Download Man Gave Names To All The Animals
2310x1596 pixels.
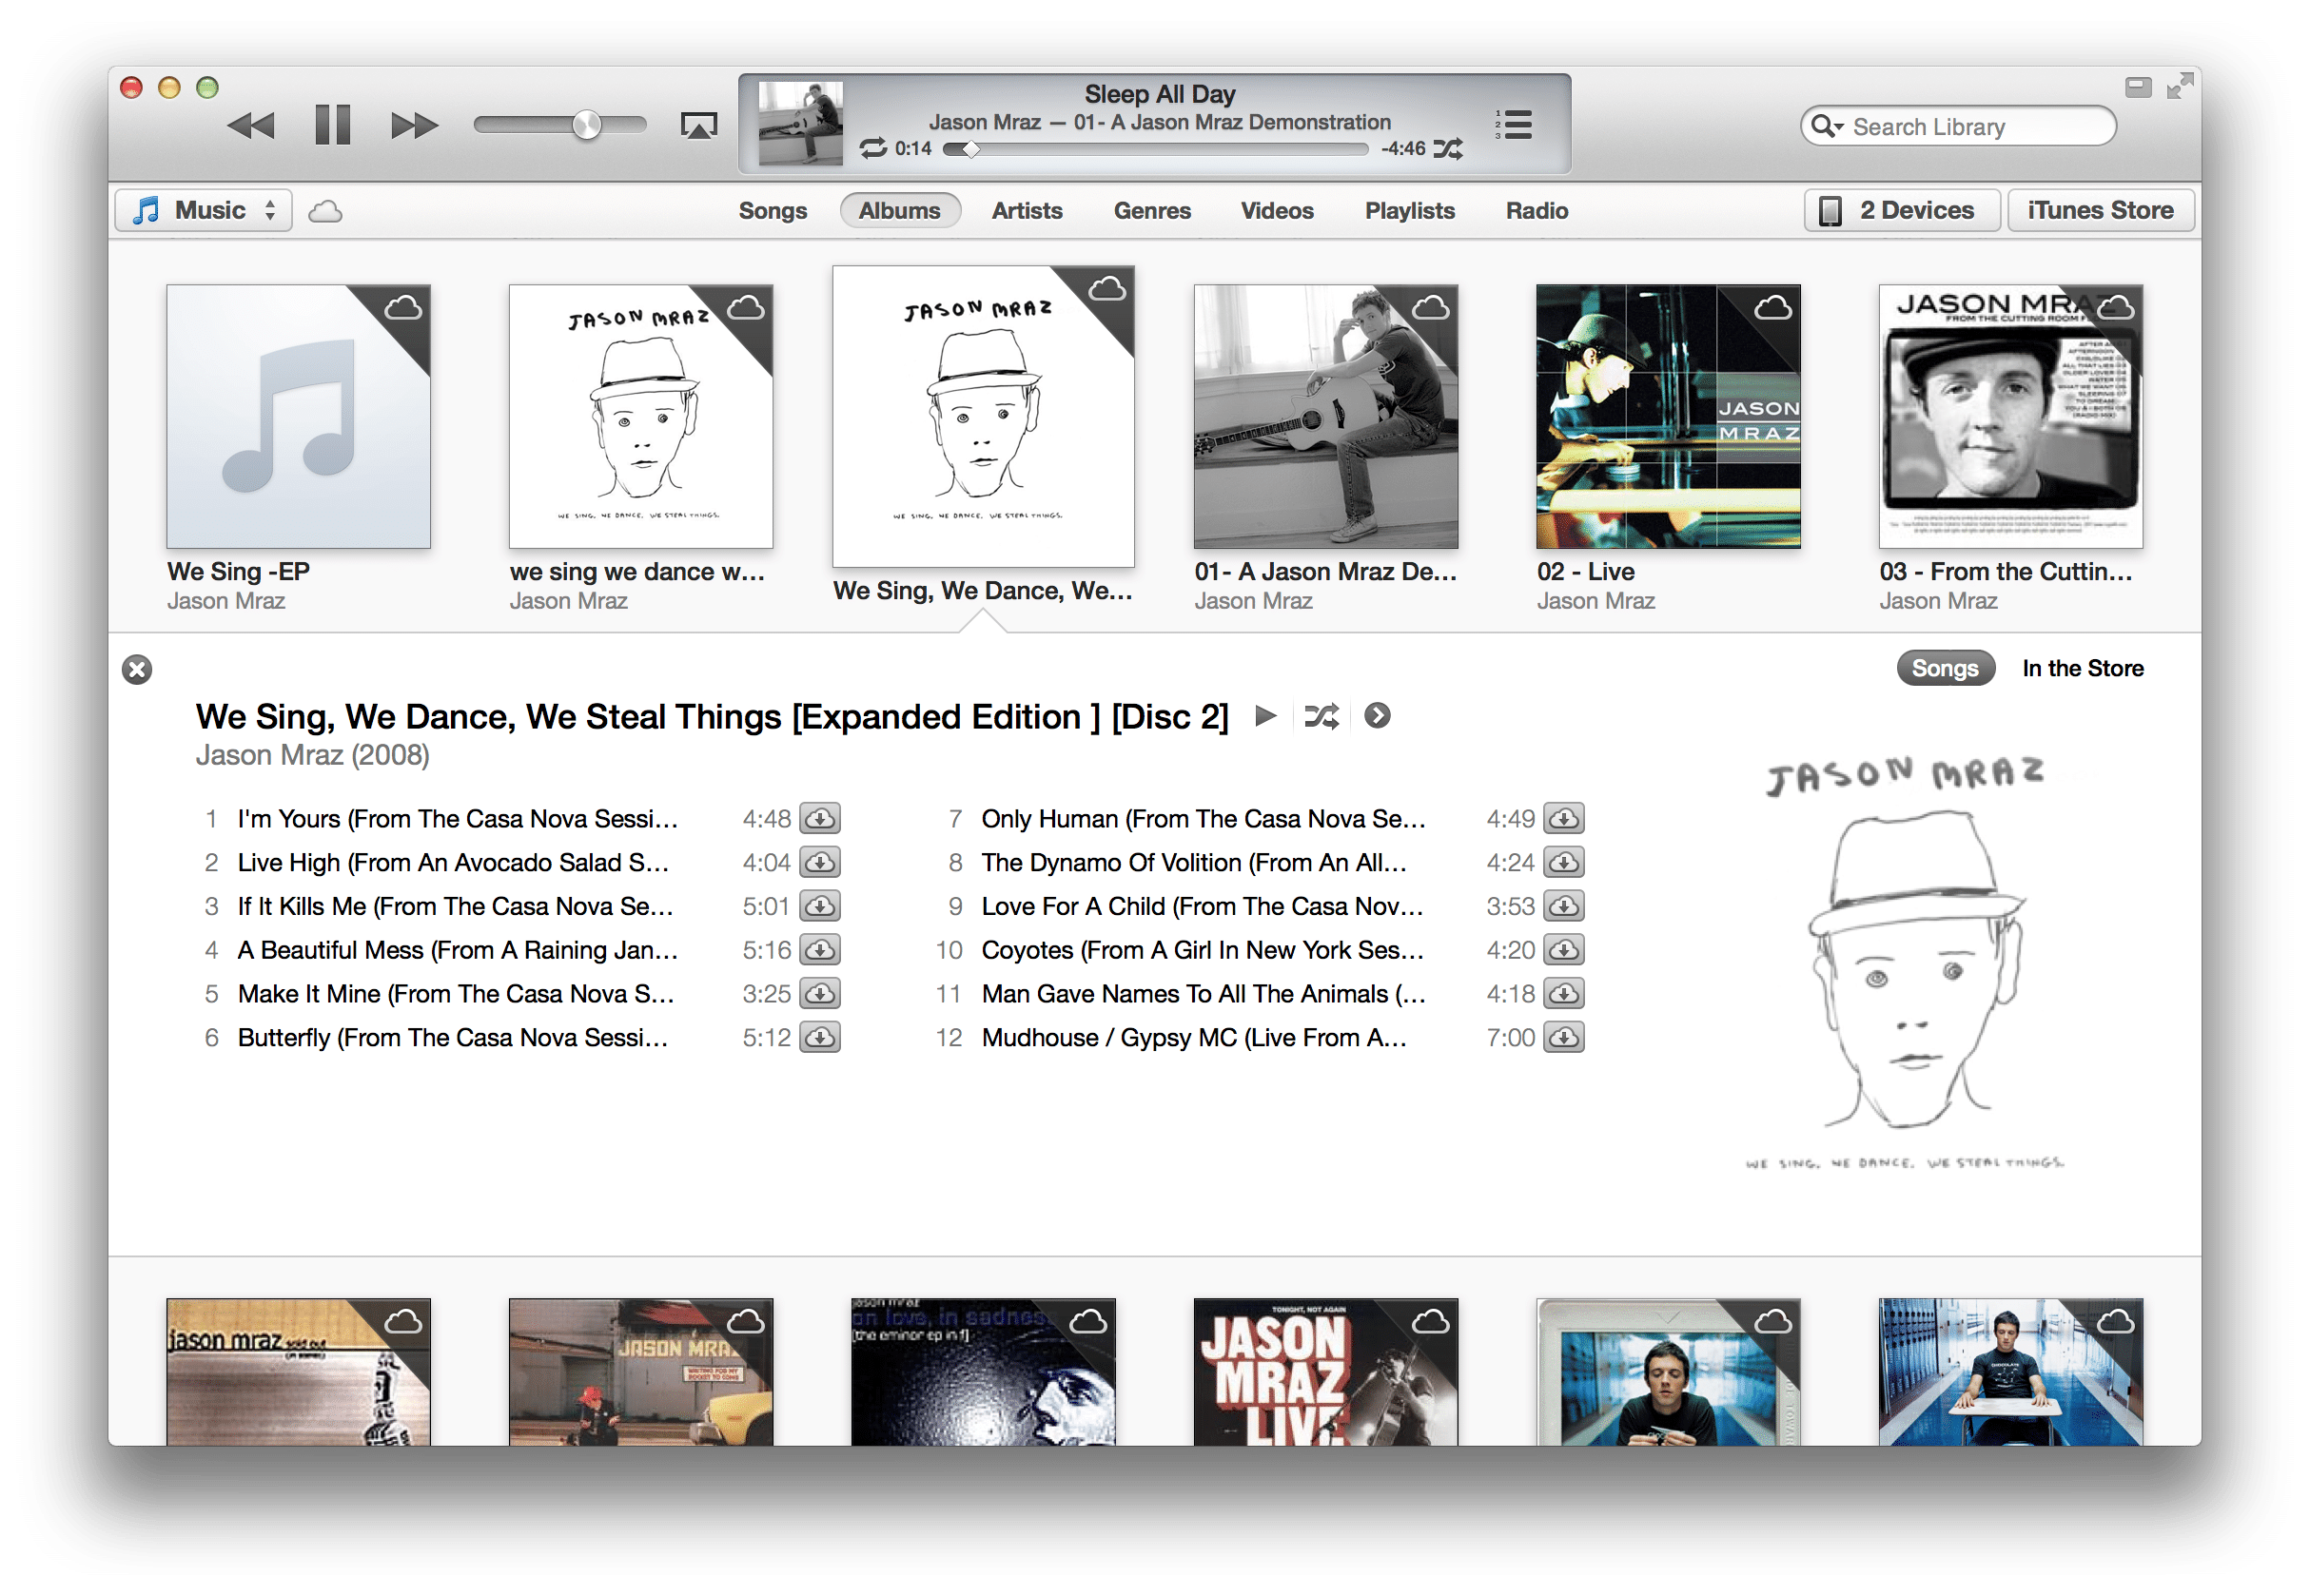tap(1564, 994)
